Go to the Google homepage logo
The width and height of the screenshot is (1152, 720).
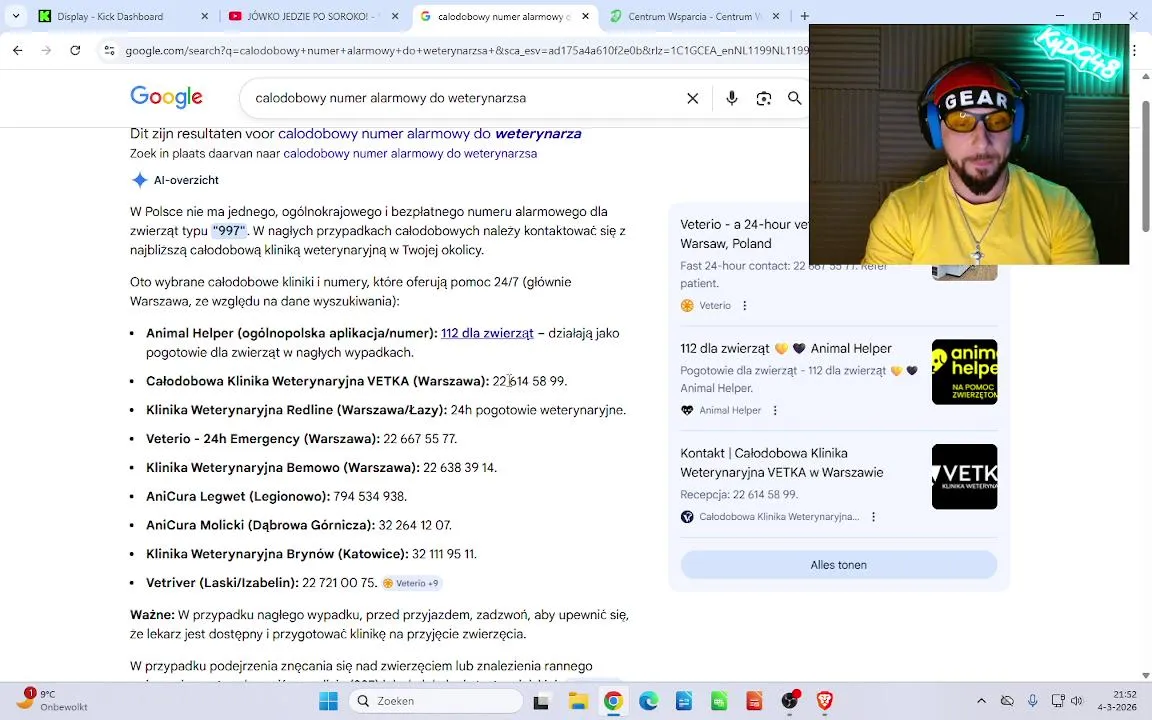pos(166,97)
